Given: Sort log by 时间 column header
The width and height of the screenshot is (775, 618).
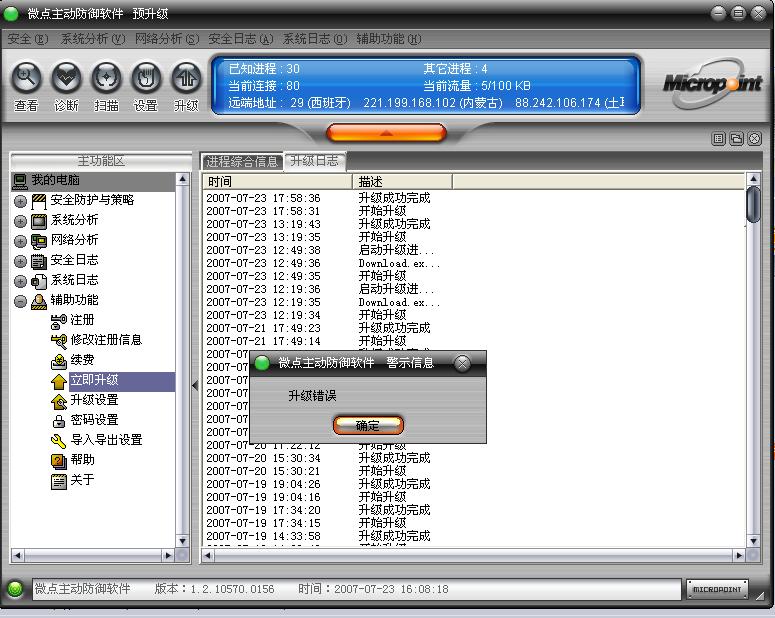Looking at the screenshot, I should pos(278,182).
